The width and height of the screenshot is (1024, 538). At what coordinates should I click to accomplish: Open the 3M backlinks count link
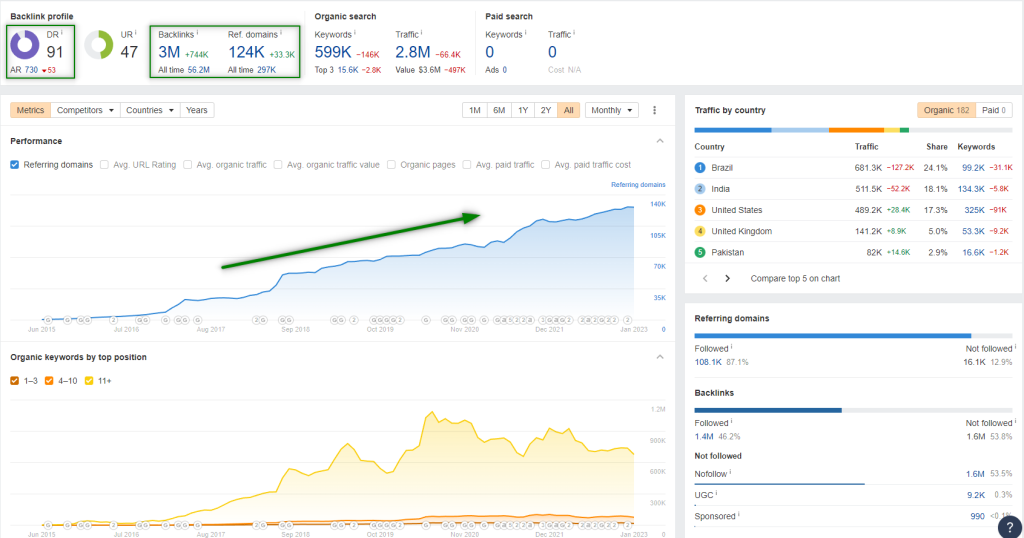point(169,52)
